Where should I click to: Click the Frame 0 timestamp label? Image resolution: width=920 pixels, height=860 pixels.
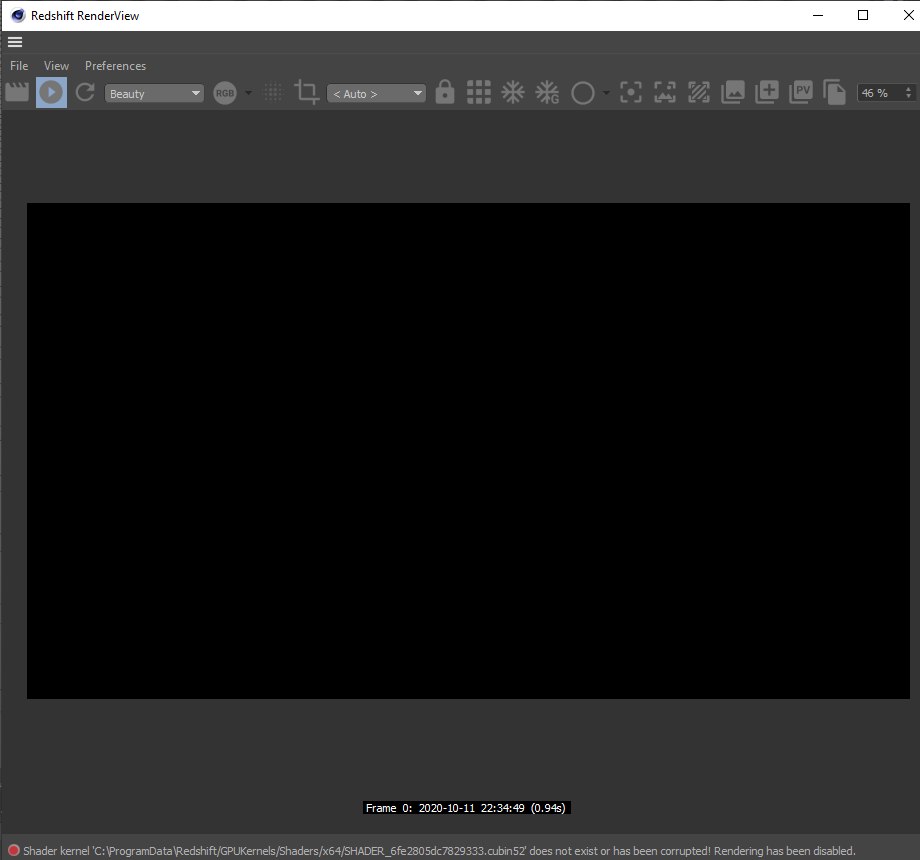click(x=466, y=808)
